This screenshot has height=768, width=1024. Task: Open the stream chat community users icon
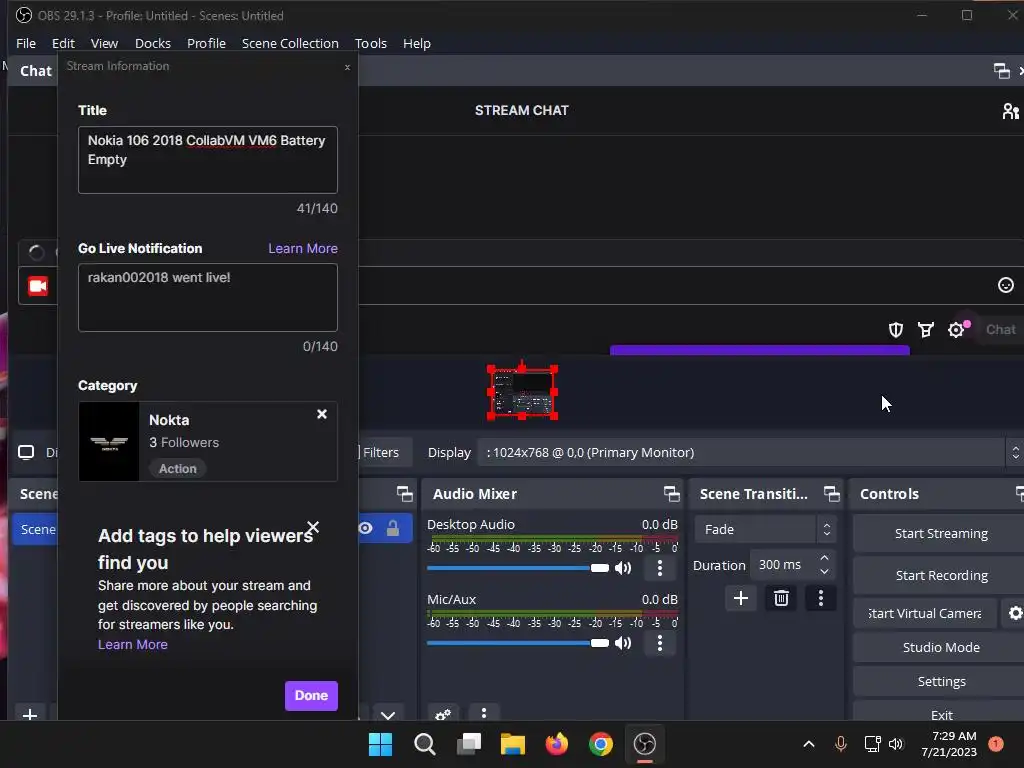(1010, 111)
